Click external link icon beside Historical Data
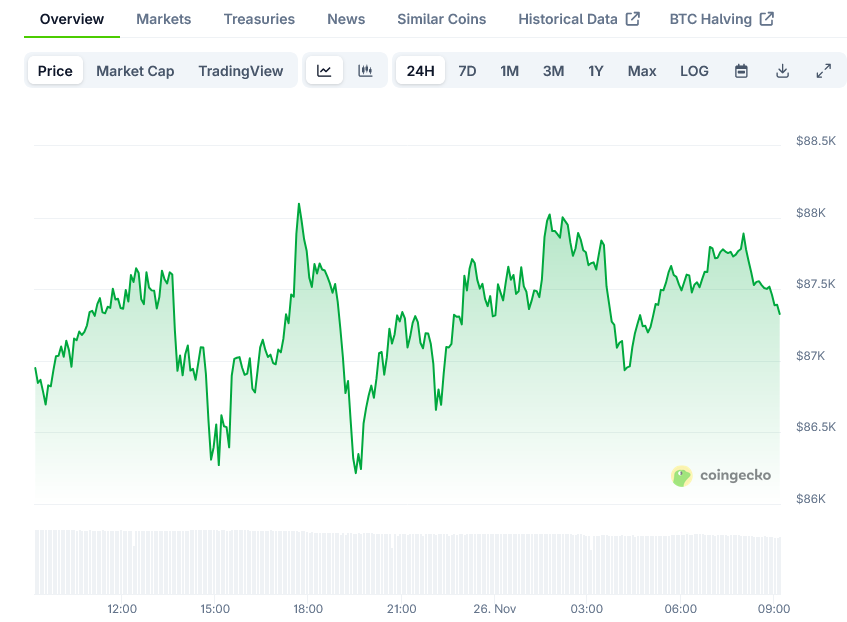 coord(632,19)
